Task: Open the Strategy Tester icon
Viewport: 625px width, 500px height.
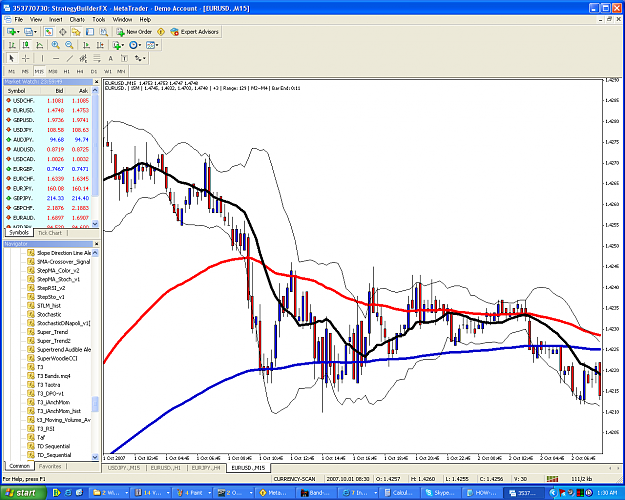Action: 104,31
